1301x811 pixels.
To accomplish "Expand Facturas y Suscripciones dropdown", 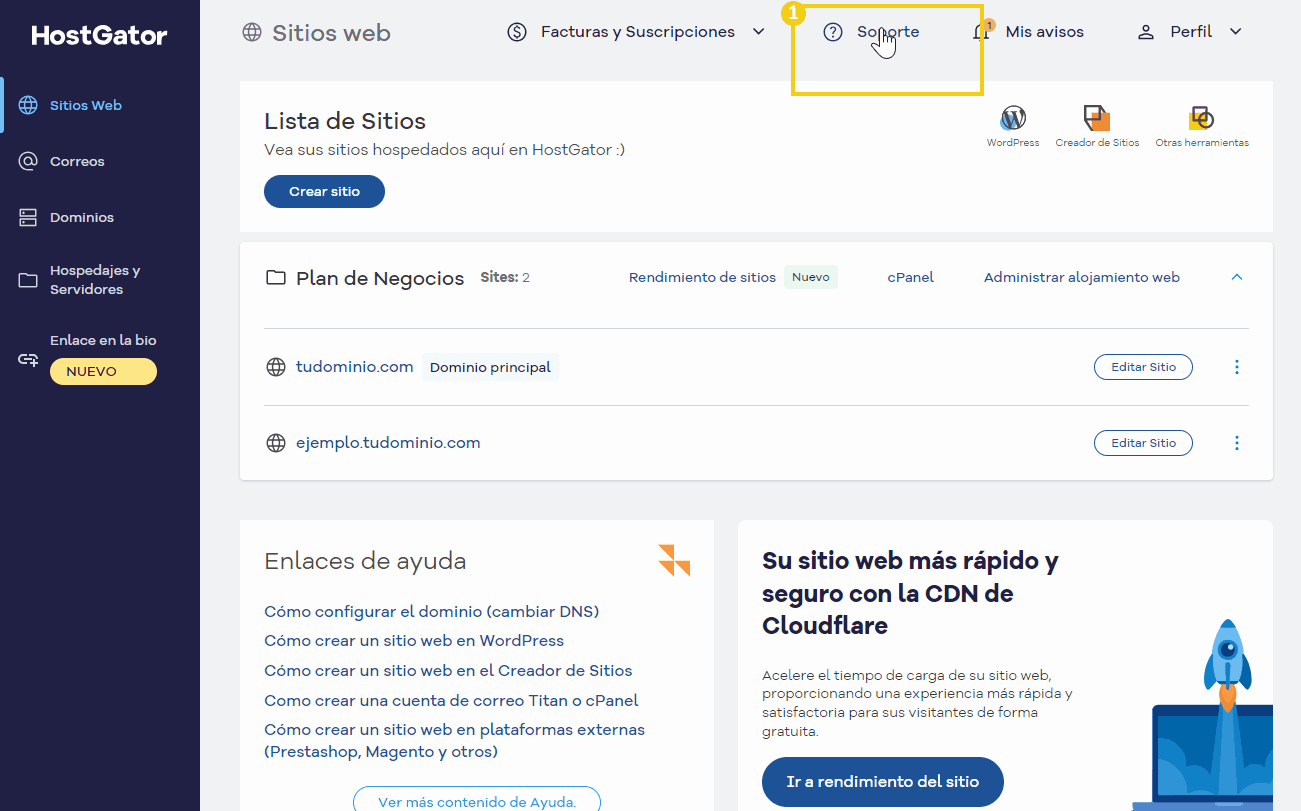I will point(758,32).
